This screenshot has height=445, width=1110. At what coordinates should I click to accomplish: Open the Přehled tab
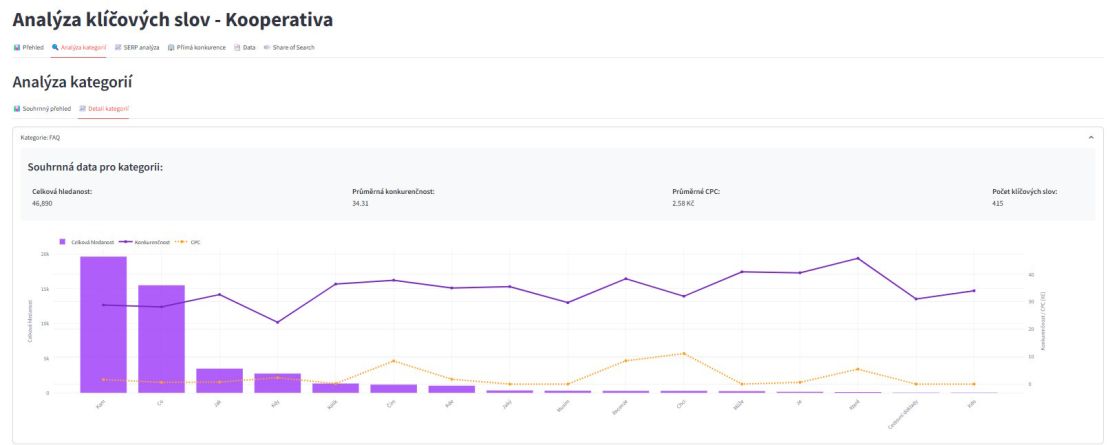28,47
